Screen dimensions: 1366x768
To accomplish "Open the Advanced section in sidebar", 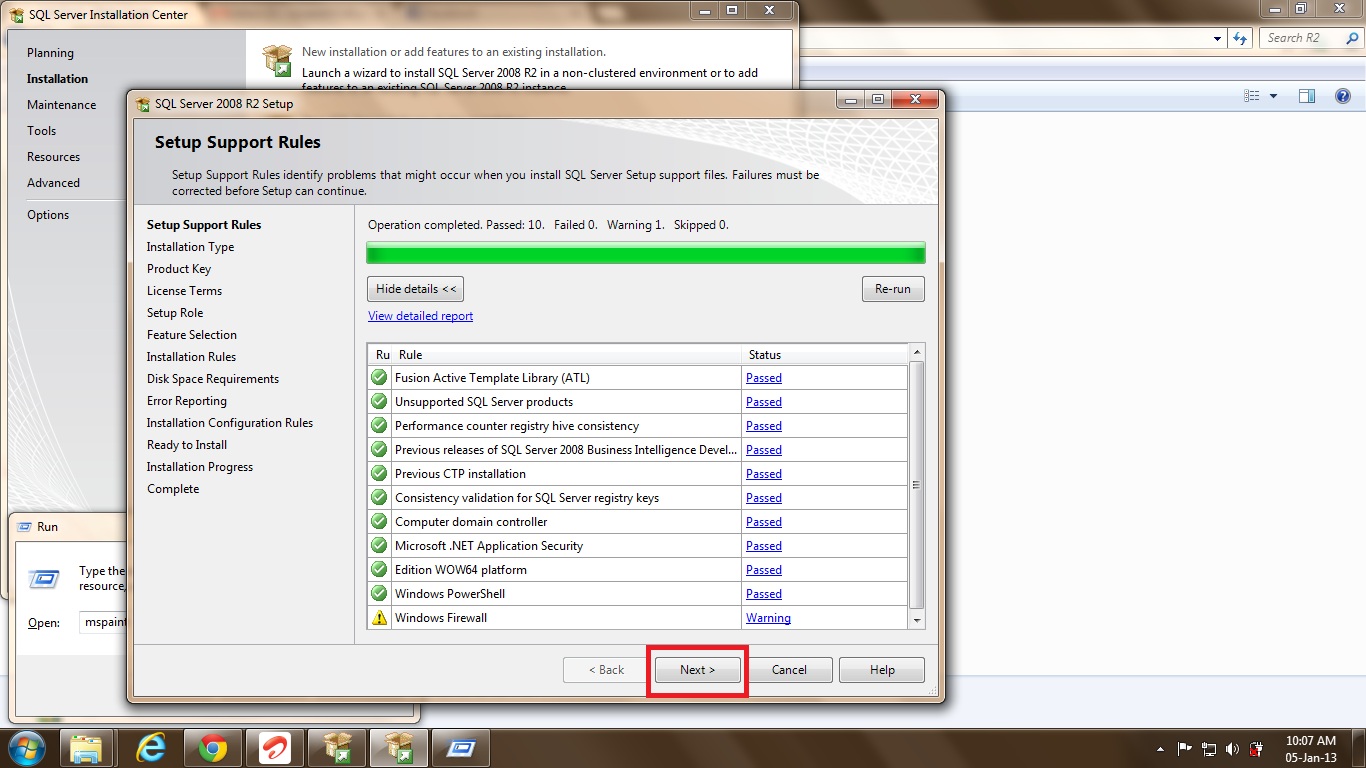I will click(53, 183).
